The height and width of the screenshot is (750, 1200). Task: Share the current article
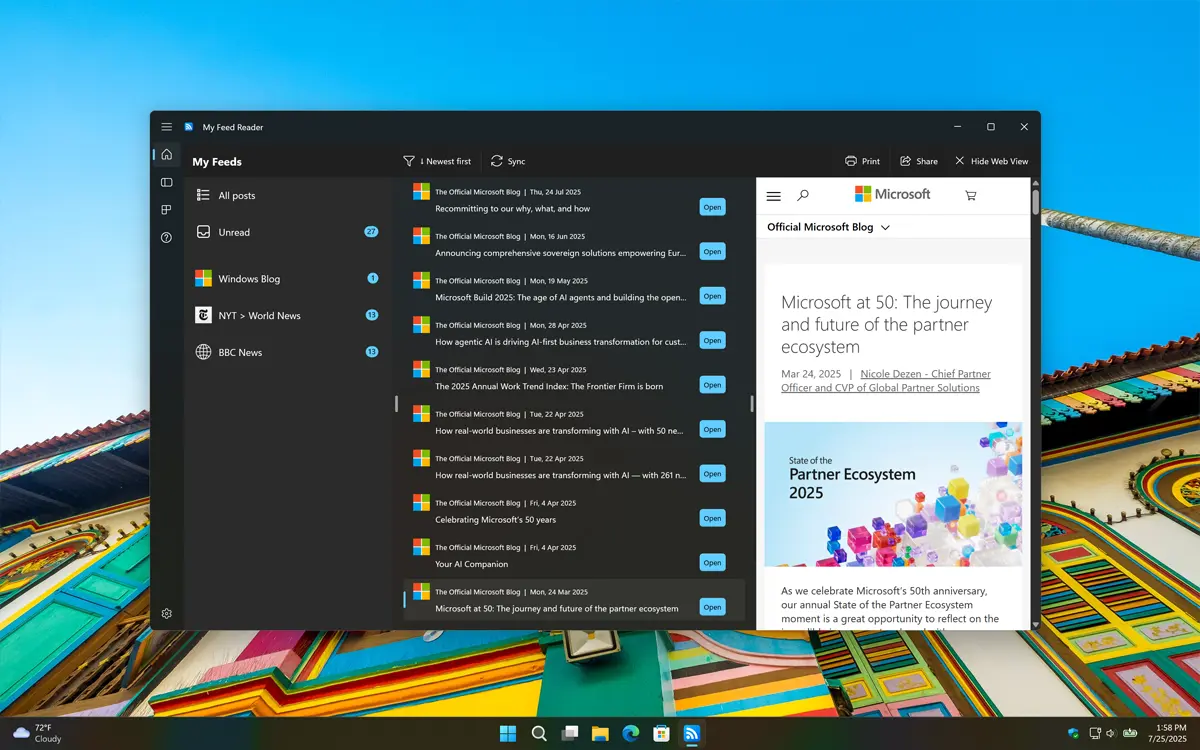919,161
